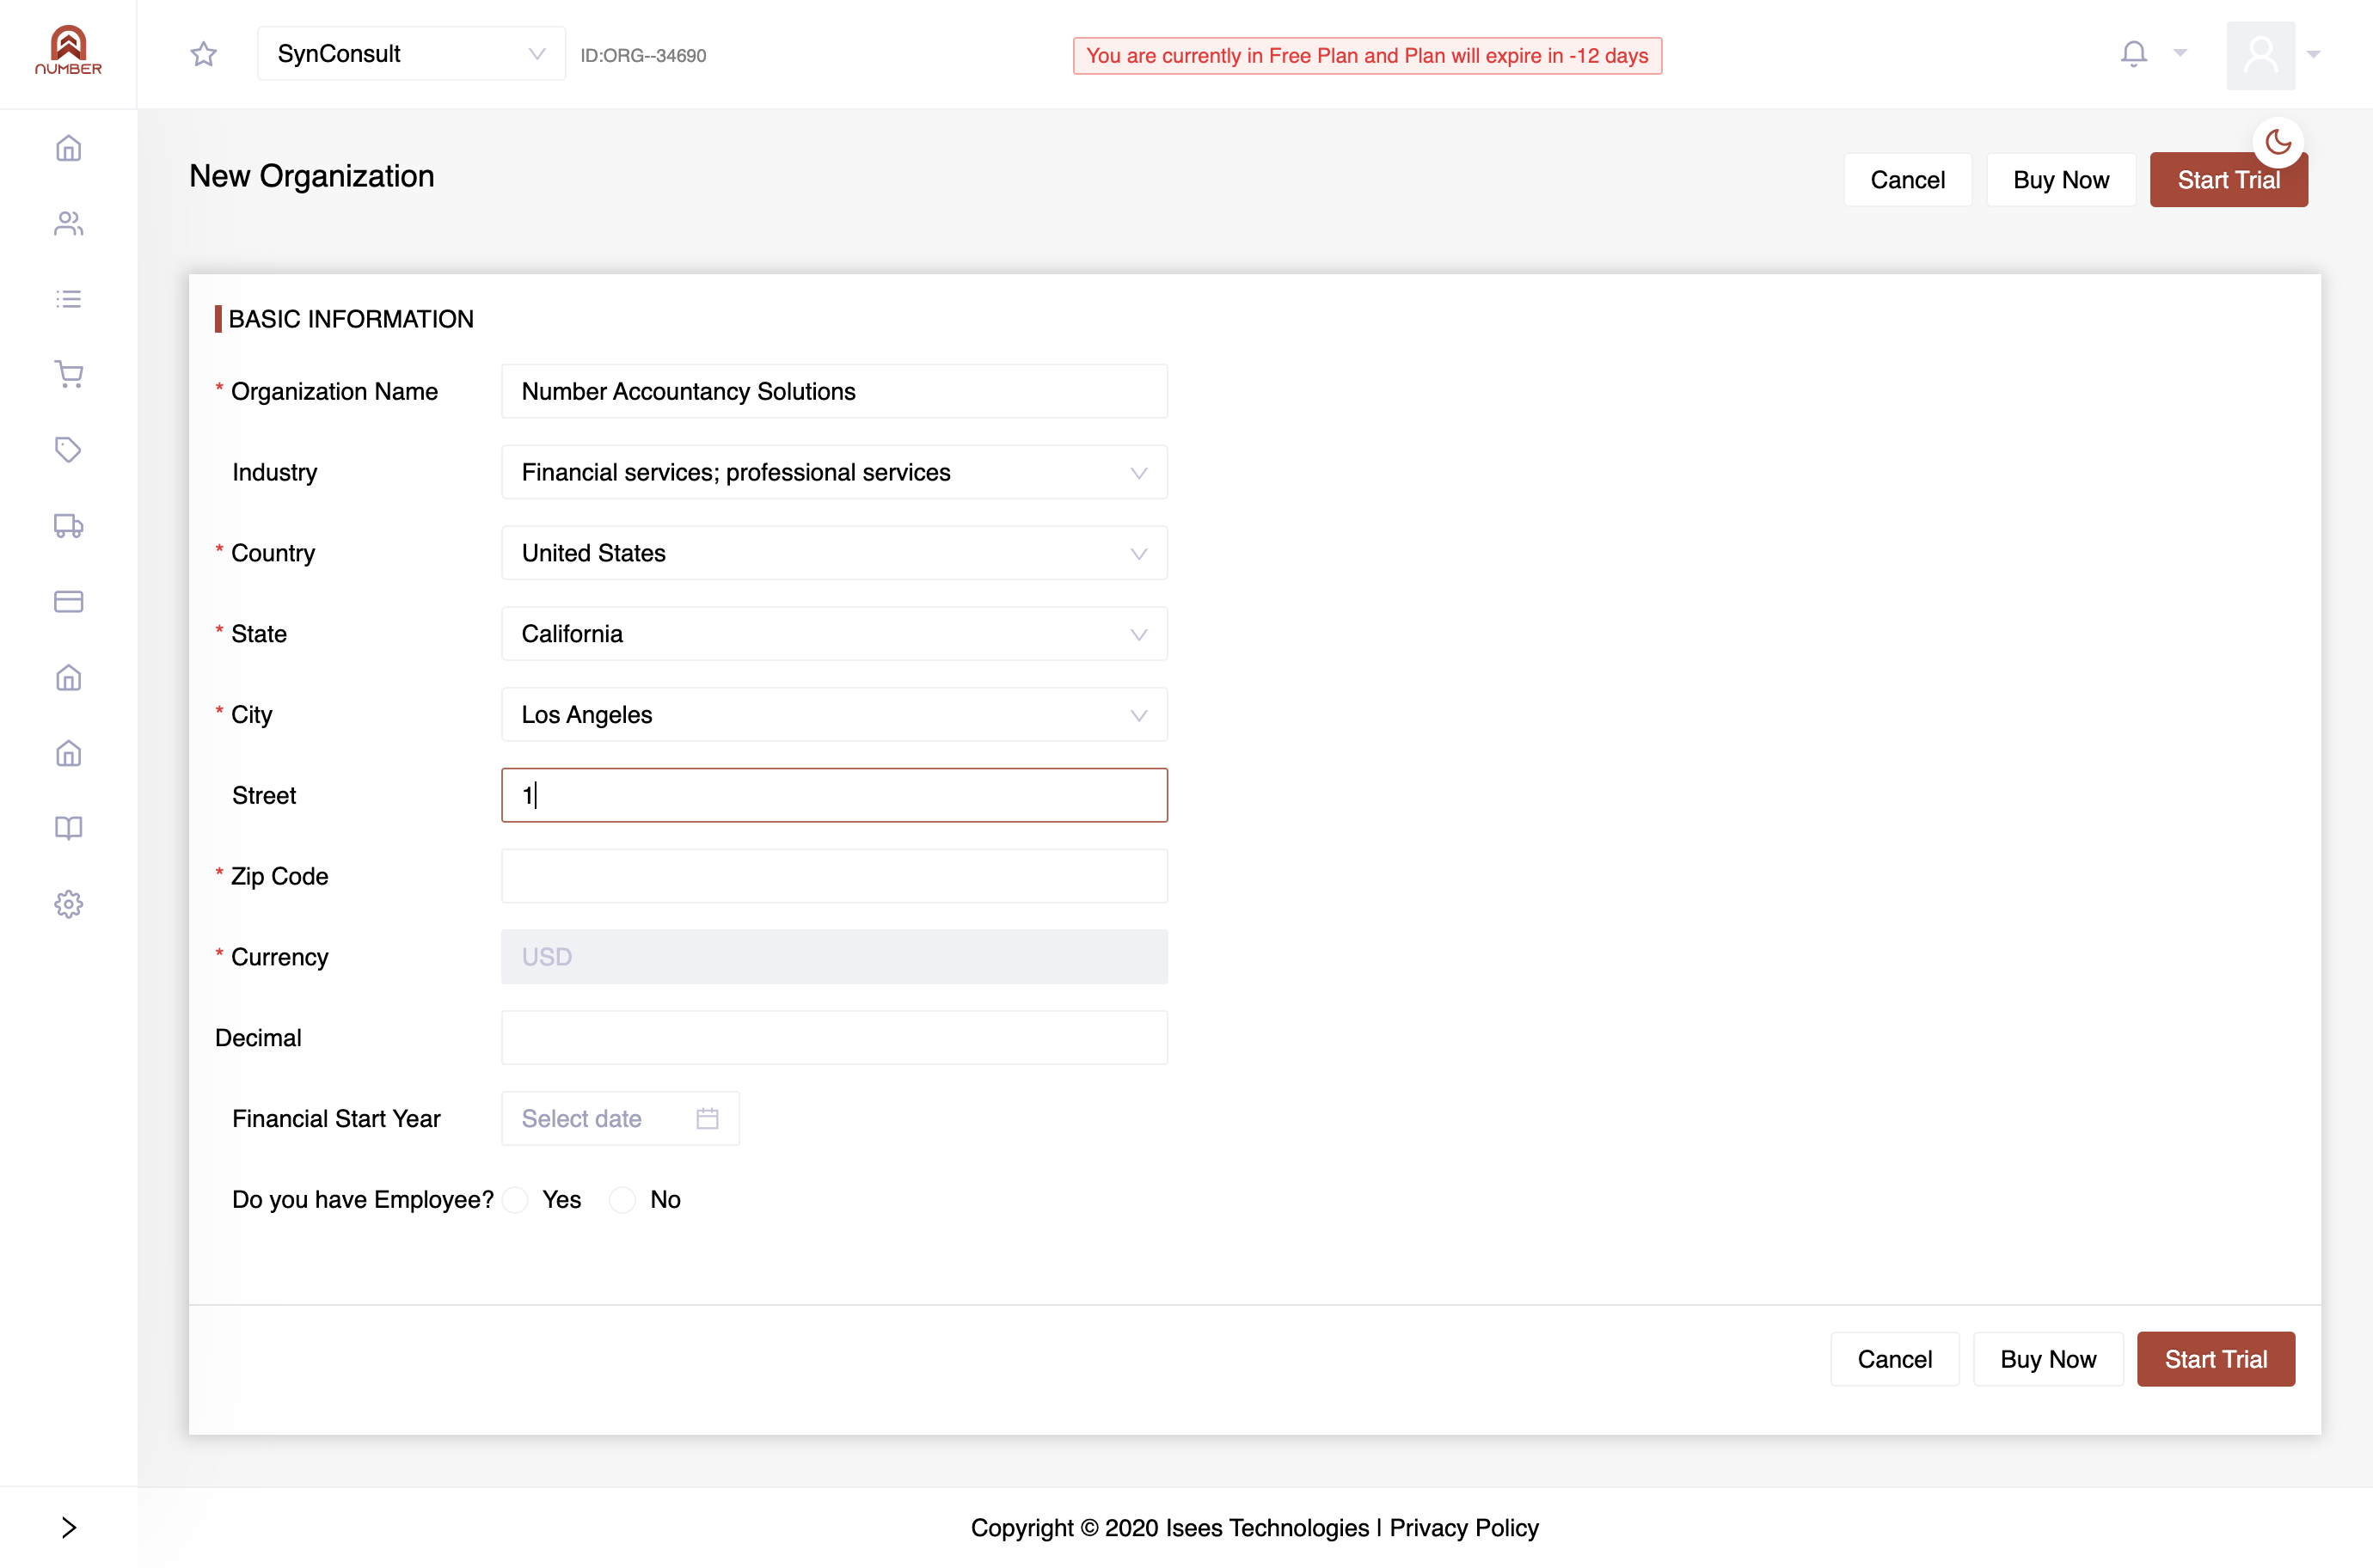Click the top Start Trial button
Viewport: 2373px width, 1568px height.
coord(2228,180)
